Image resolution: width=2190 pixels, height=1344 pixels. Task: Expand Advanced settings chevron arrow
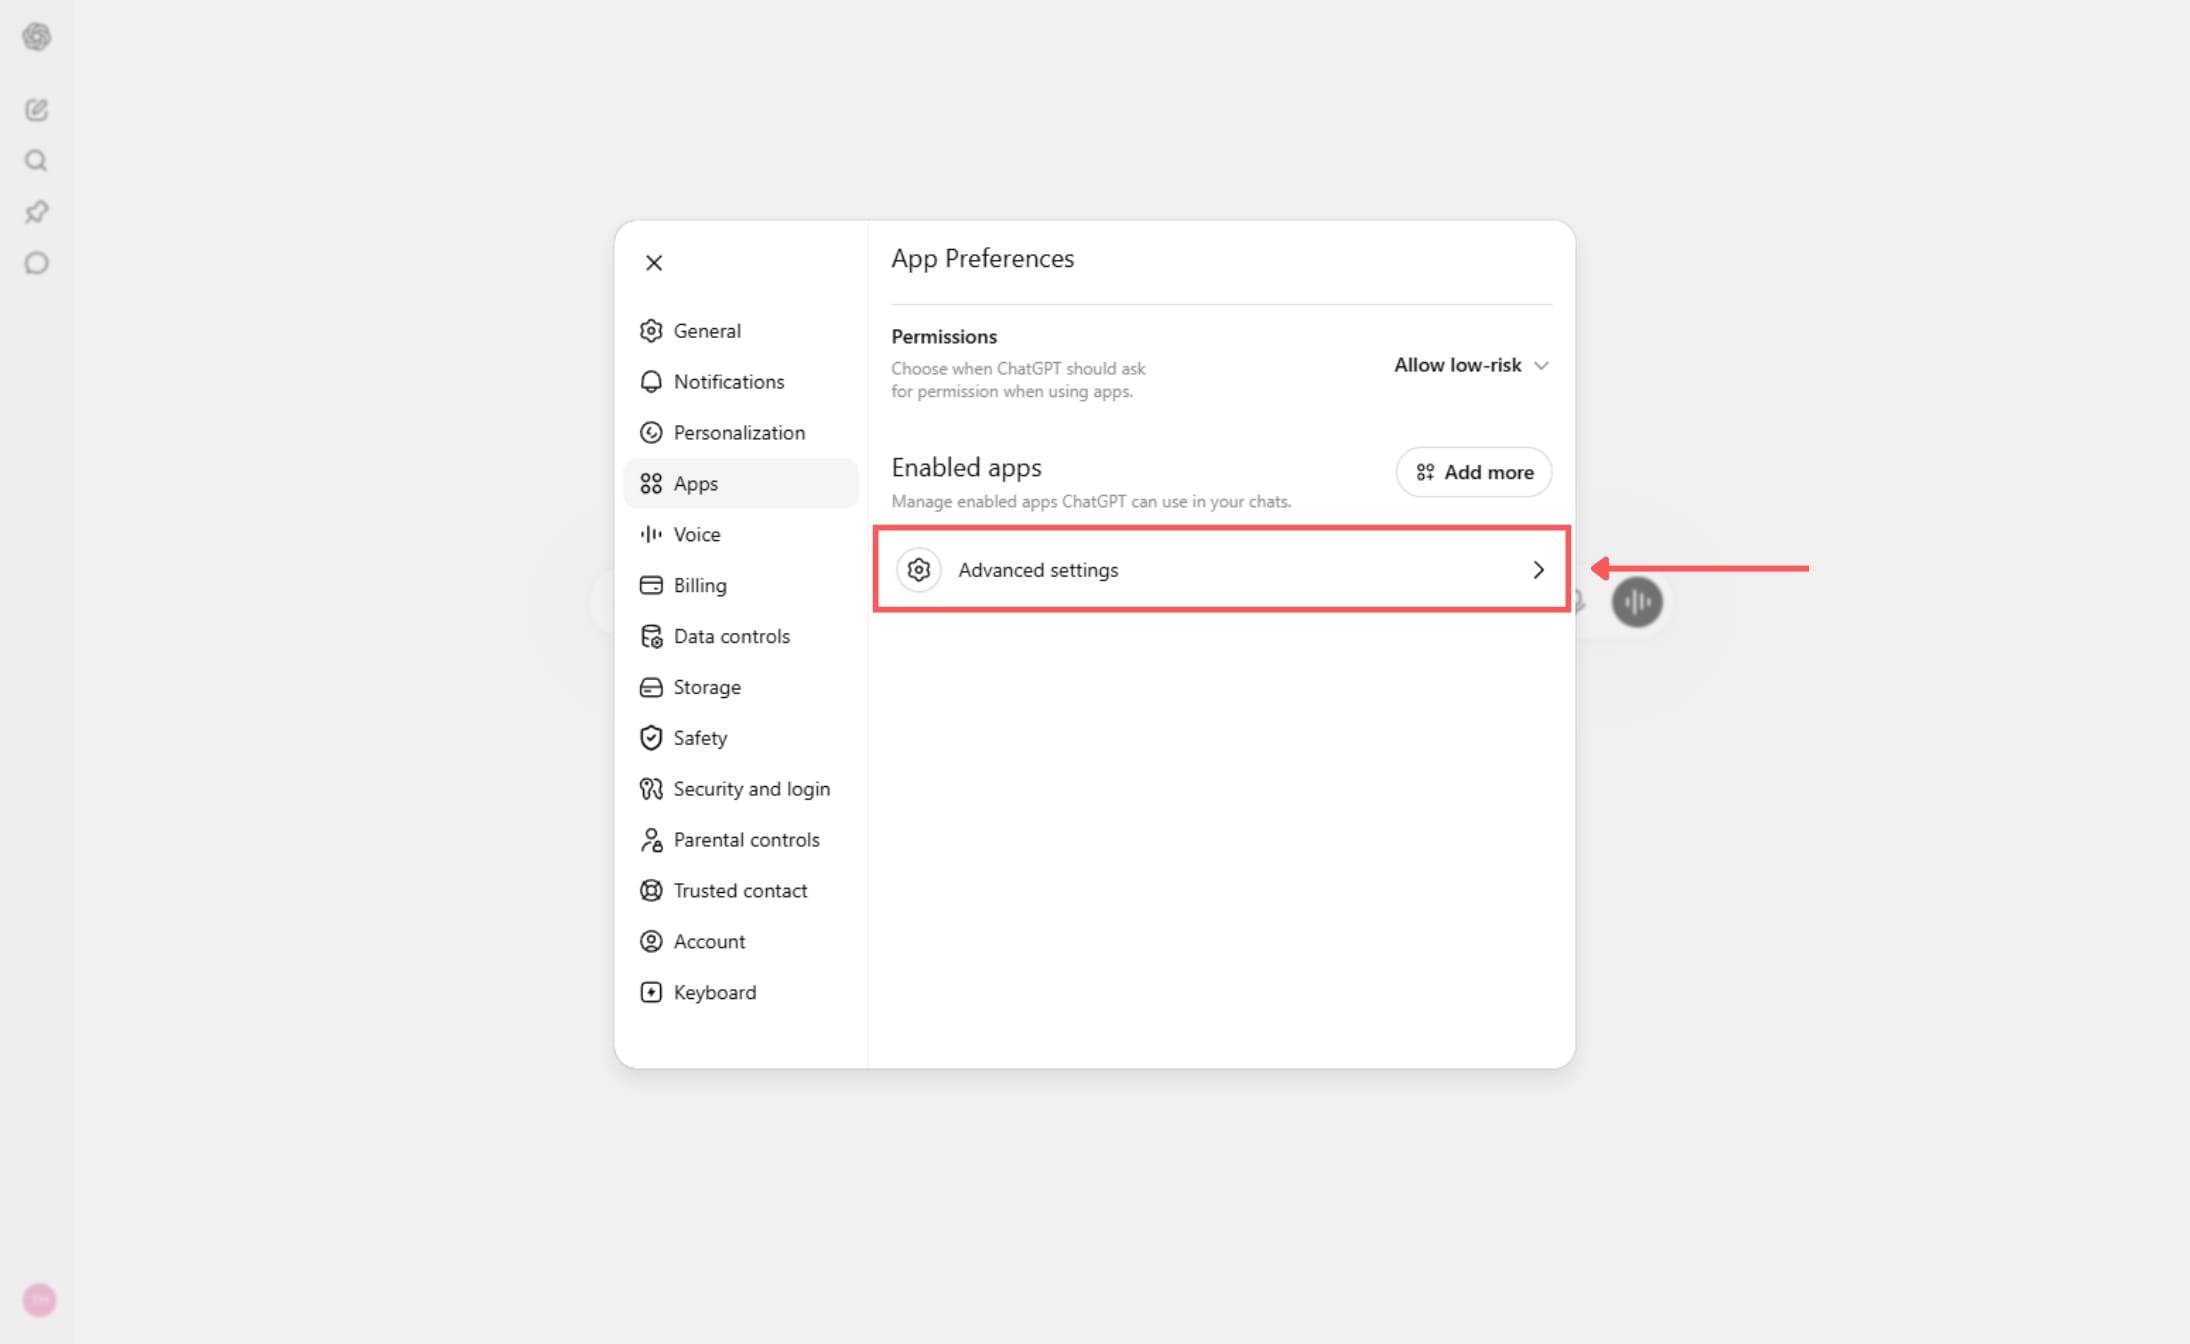(x=1539, y=570)
